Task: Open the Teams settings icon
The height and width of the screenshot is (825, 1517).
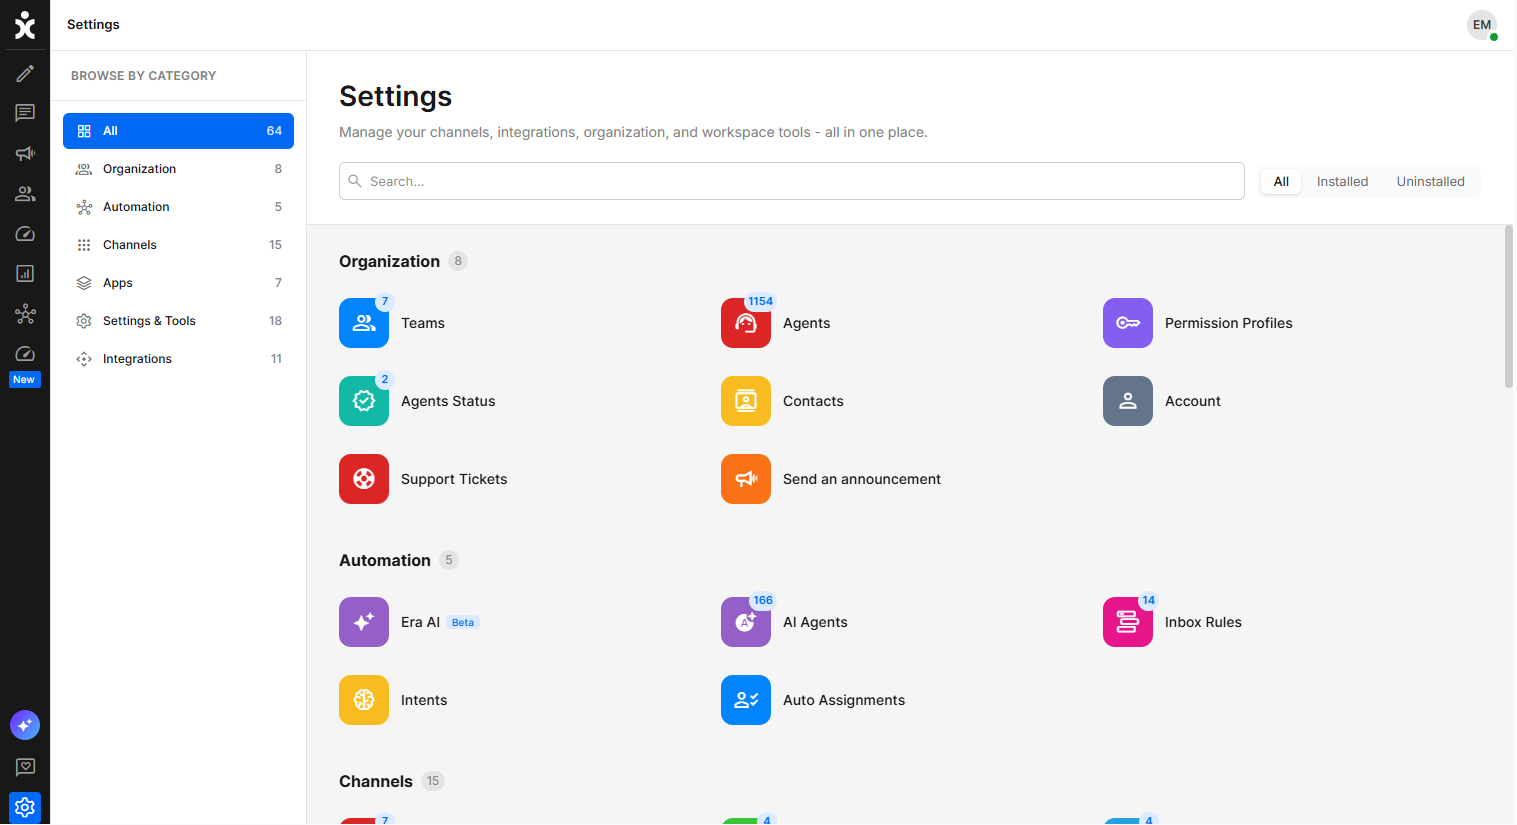Action: coord(364,323)
